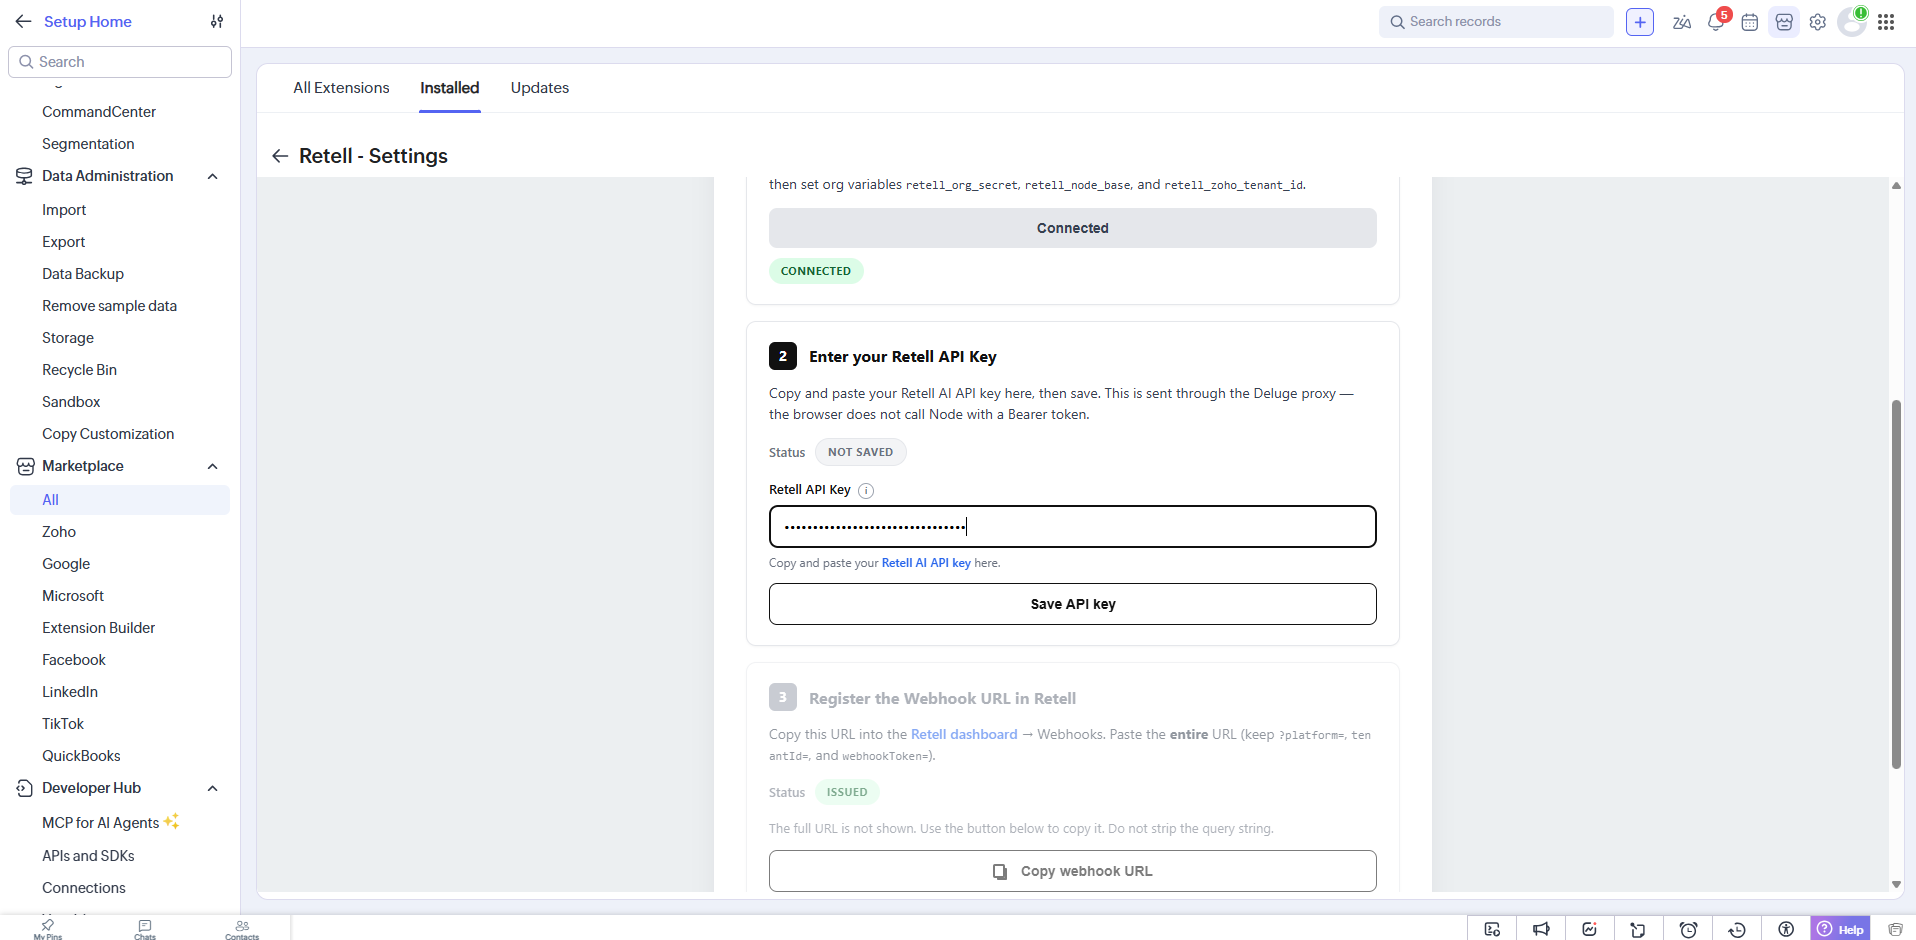Click the Save API key button
The height and width of the screenshot is (940, 1916).
click(x=1072, y=604)
